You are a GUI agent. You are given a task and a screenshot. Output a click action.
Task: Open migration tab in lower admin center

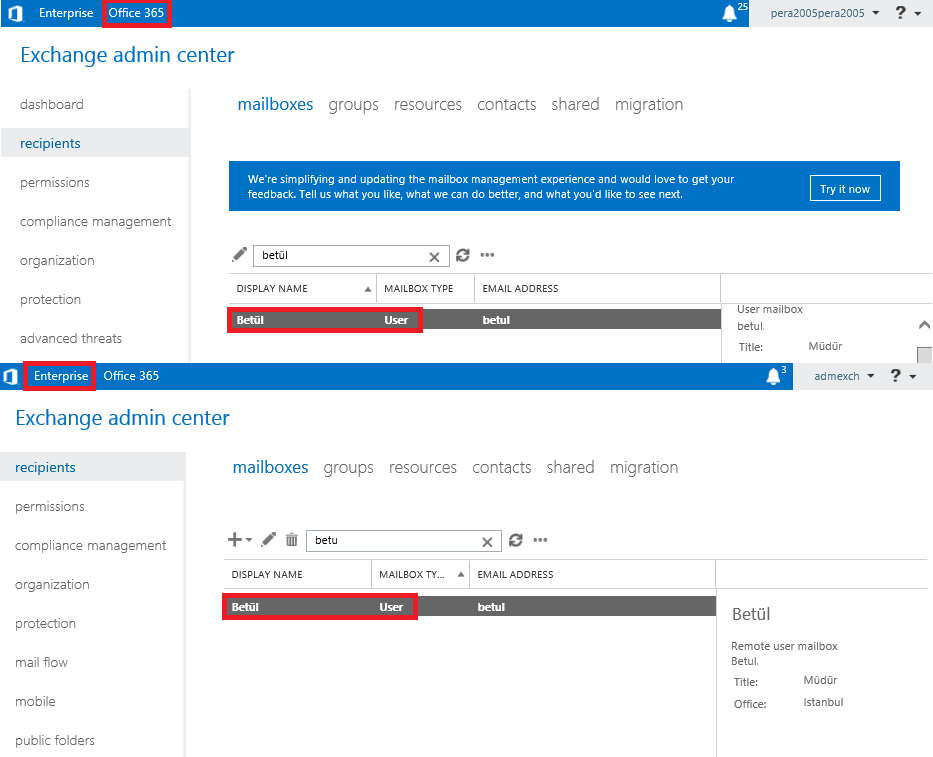click(x=644, y=468)
